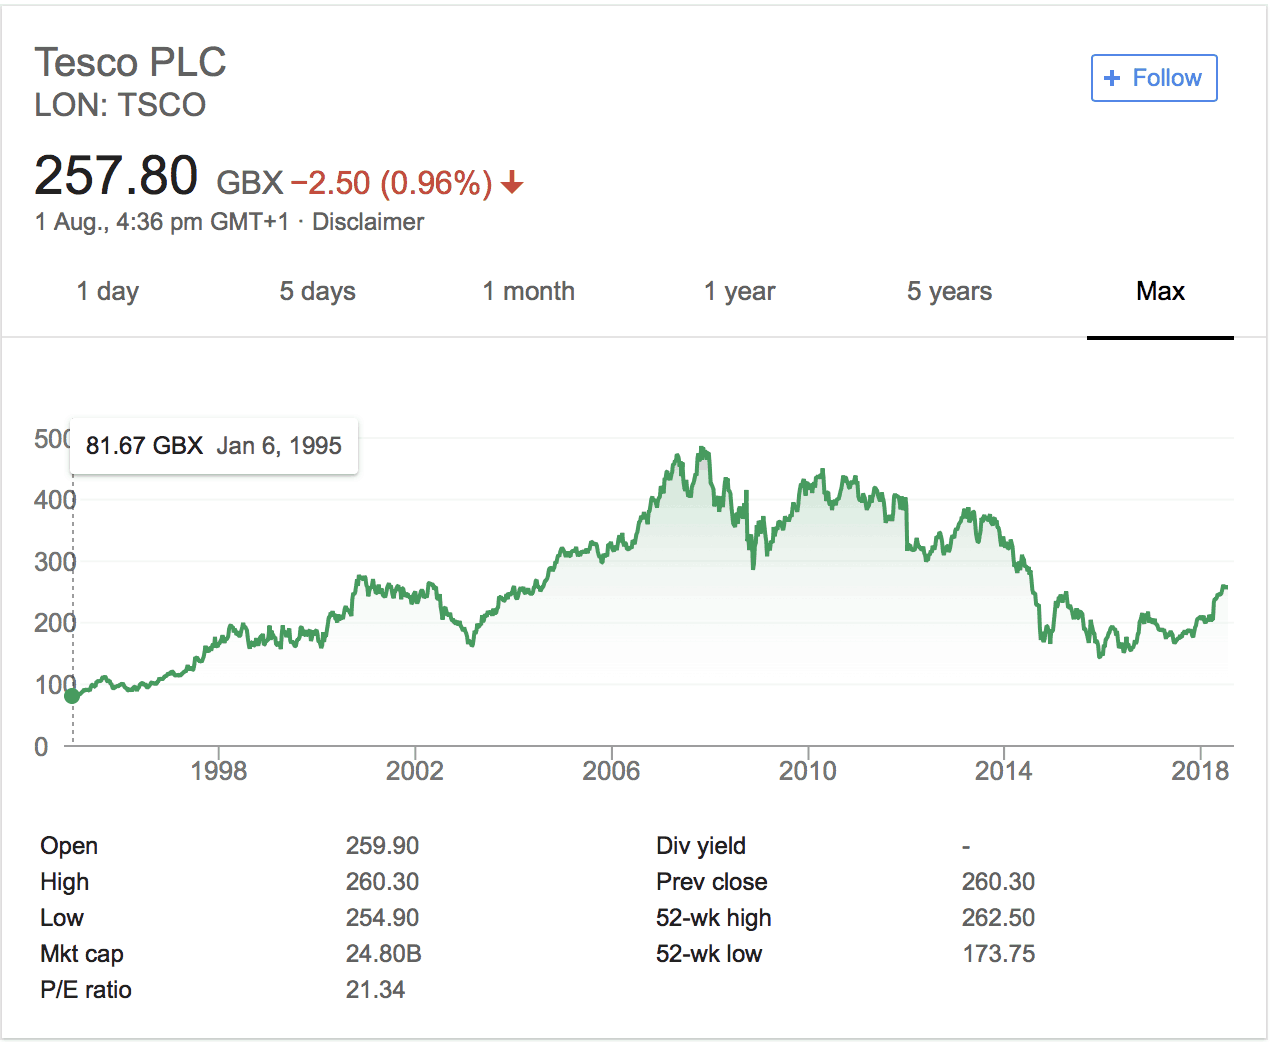1270x1042 pixels.
Task: Click the Follow button
Action: pyautogui.click(x=1154, y=78)
